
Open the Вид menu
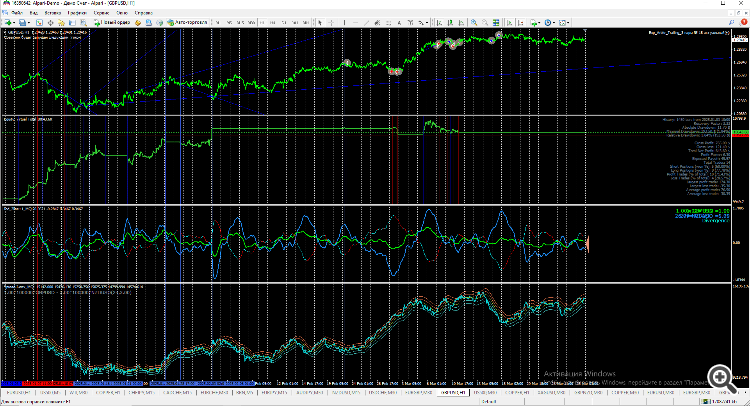pos(33,13)
